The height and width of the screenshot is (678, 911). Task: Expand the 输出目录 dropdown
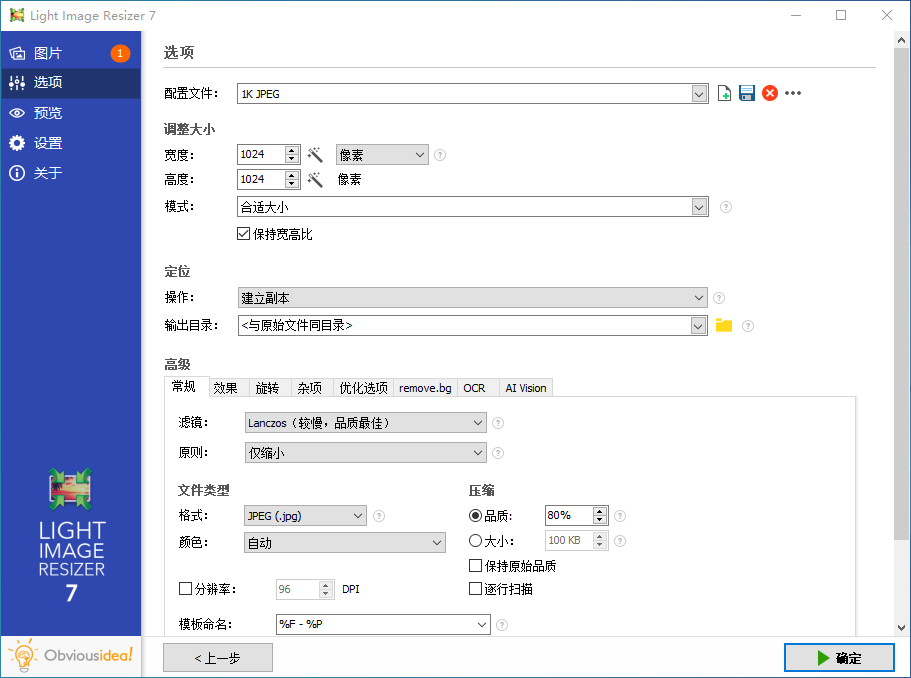click(698, 326)
